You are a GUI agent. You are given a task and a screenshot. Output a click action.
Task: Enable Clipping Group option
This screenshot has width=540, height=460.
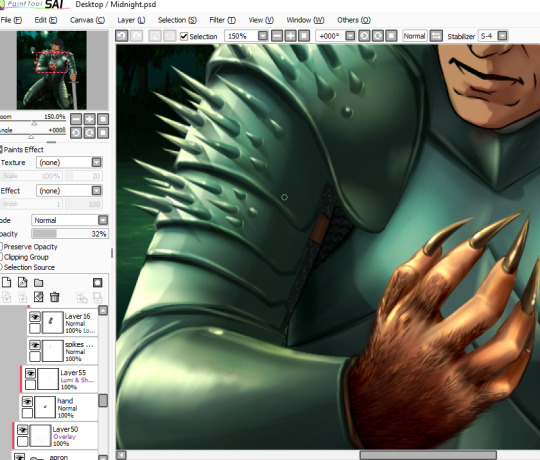tap(1, 257)
